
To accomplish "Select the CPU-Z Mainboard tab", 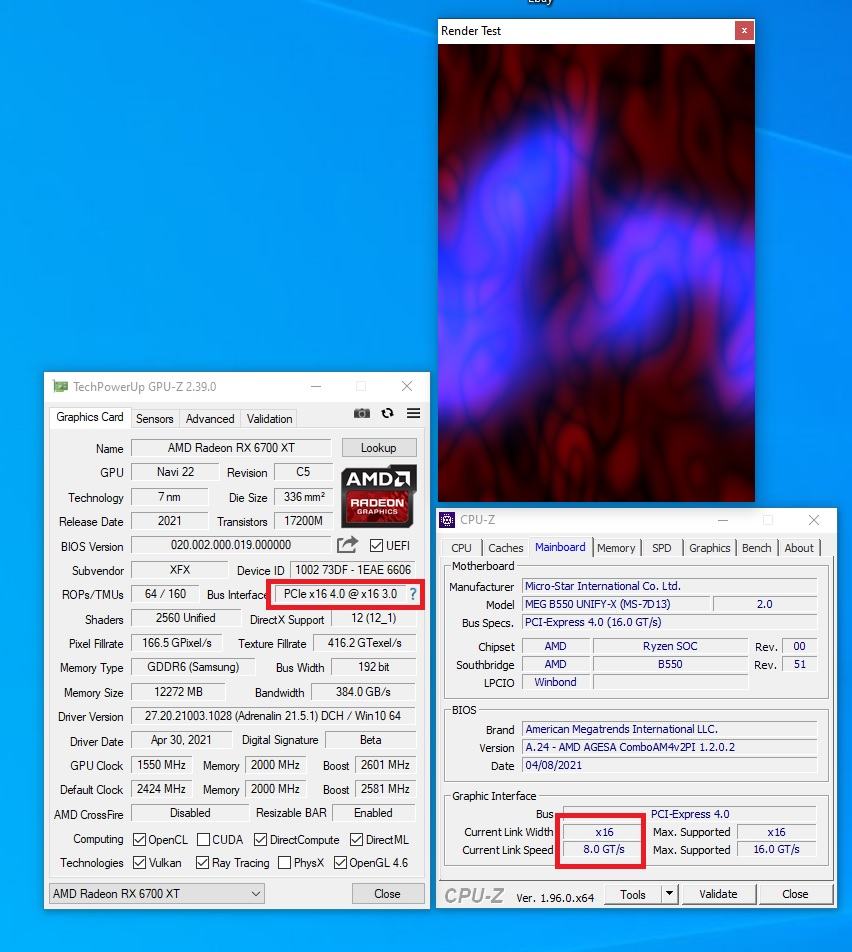I will (560, 547).
